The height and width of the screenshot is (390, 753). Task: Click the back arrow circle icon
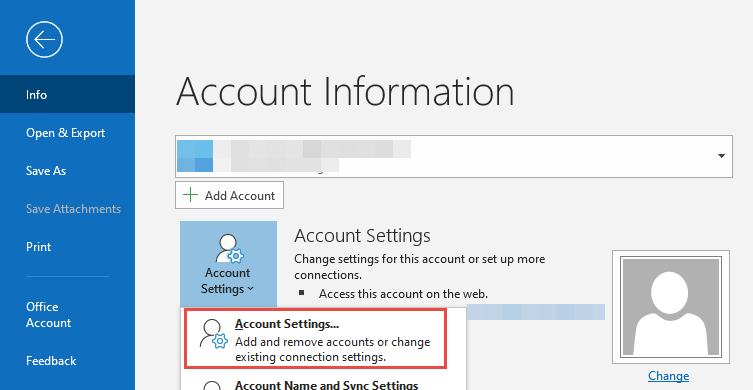pos(44,39)
